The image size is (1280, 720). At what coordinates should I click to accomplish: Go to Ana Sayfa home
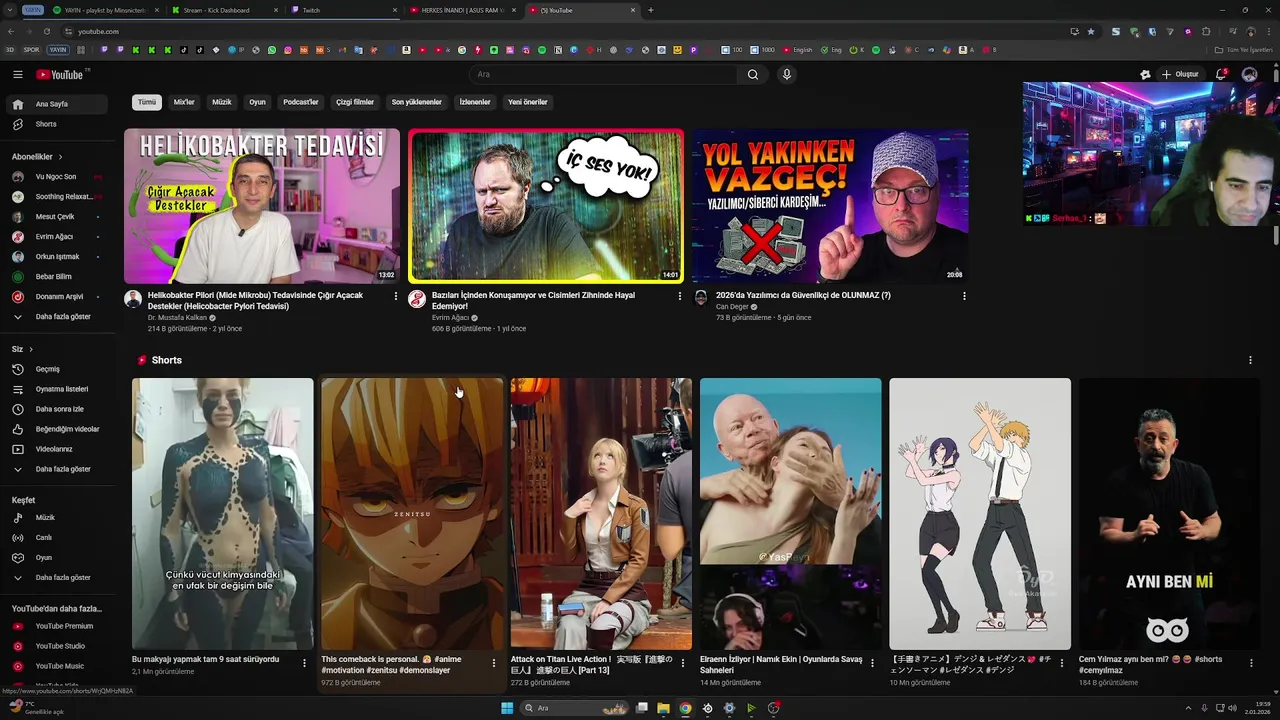tap(55, 104)
